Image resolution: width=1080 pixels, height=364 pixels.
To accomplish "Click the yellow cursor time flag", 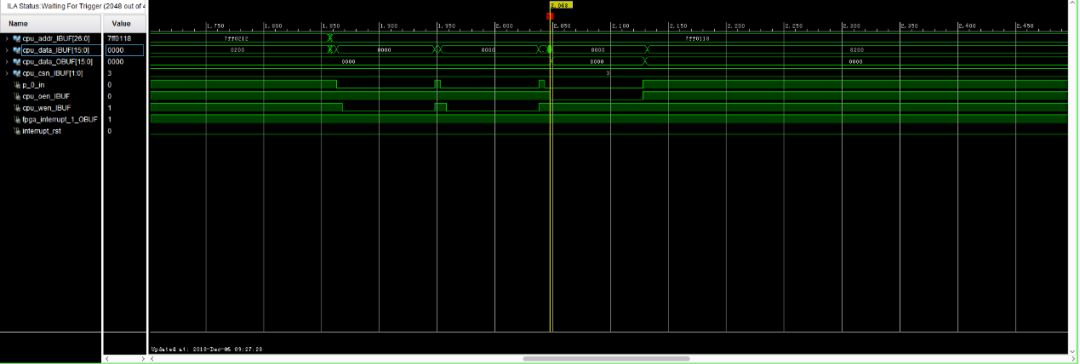I will (561, 5).
